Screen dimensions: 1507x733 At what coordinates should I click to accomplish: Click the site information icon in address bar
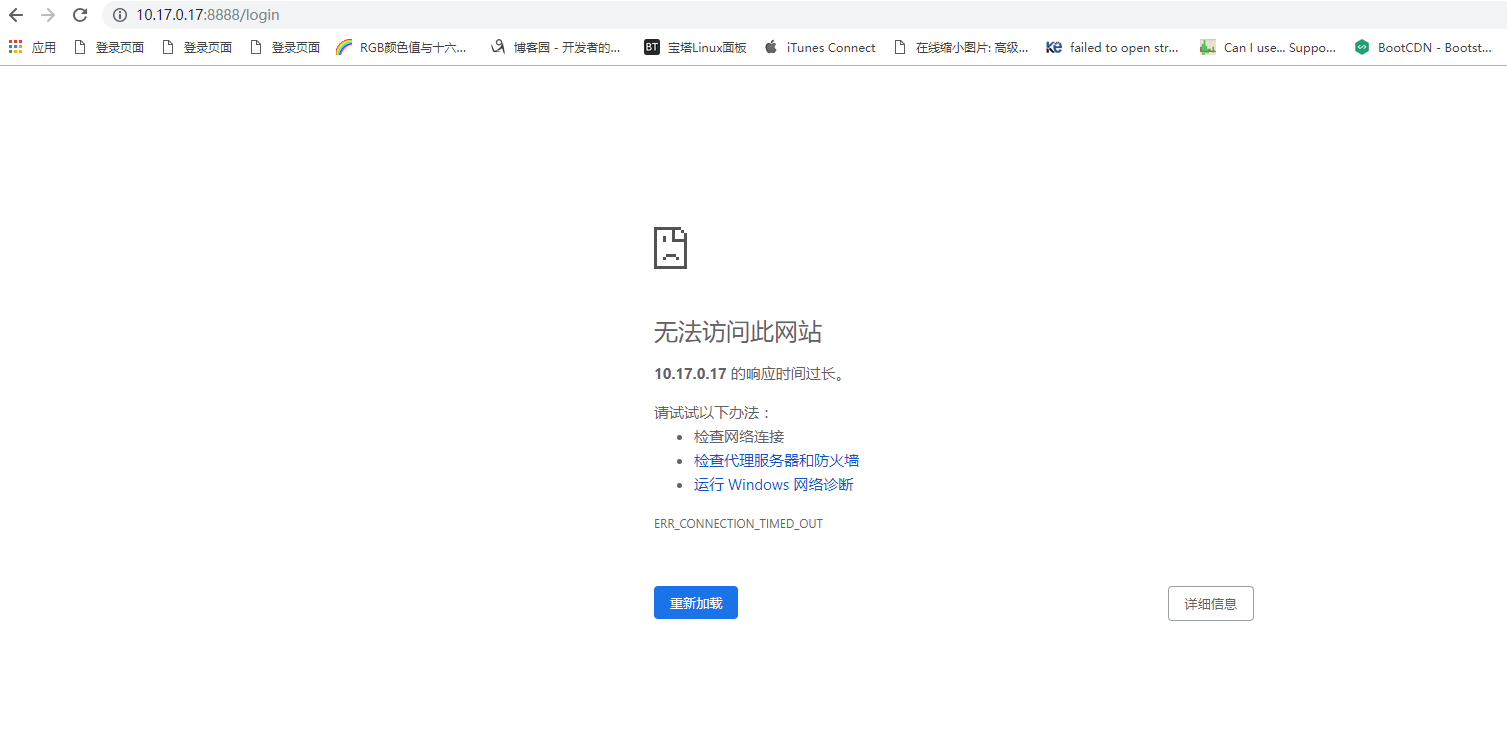(120, 15)
